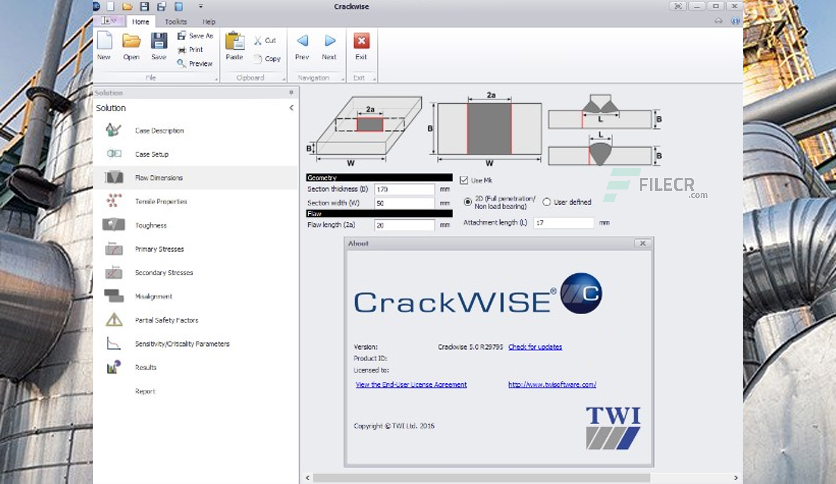The image size is (836, 484).
Task: Click Print in the File group
Action: tap(190, 50)
